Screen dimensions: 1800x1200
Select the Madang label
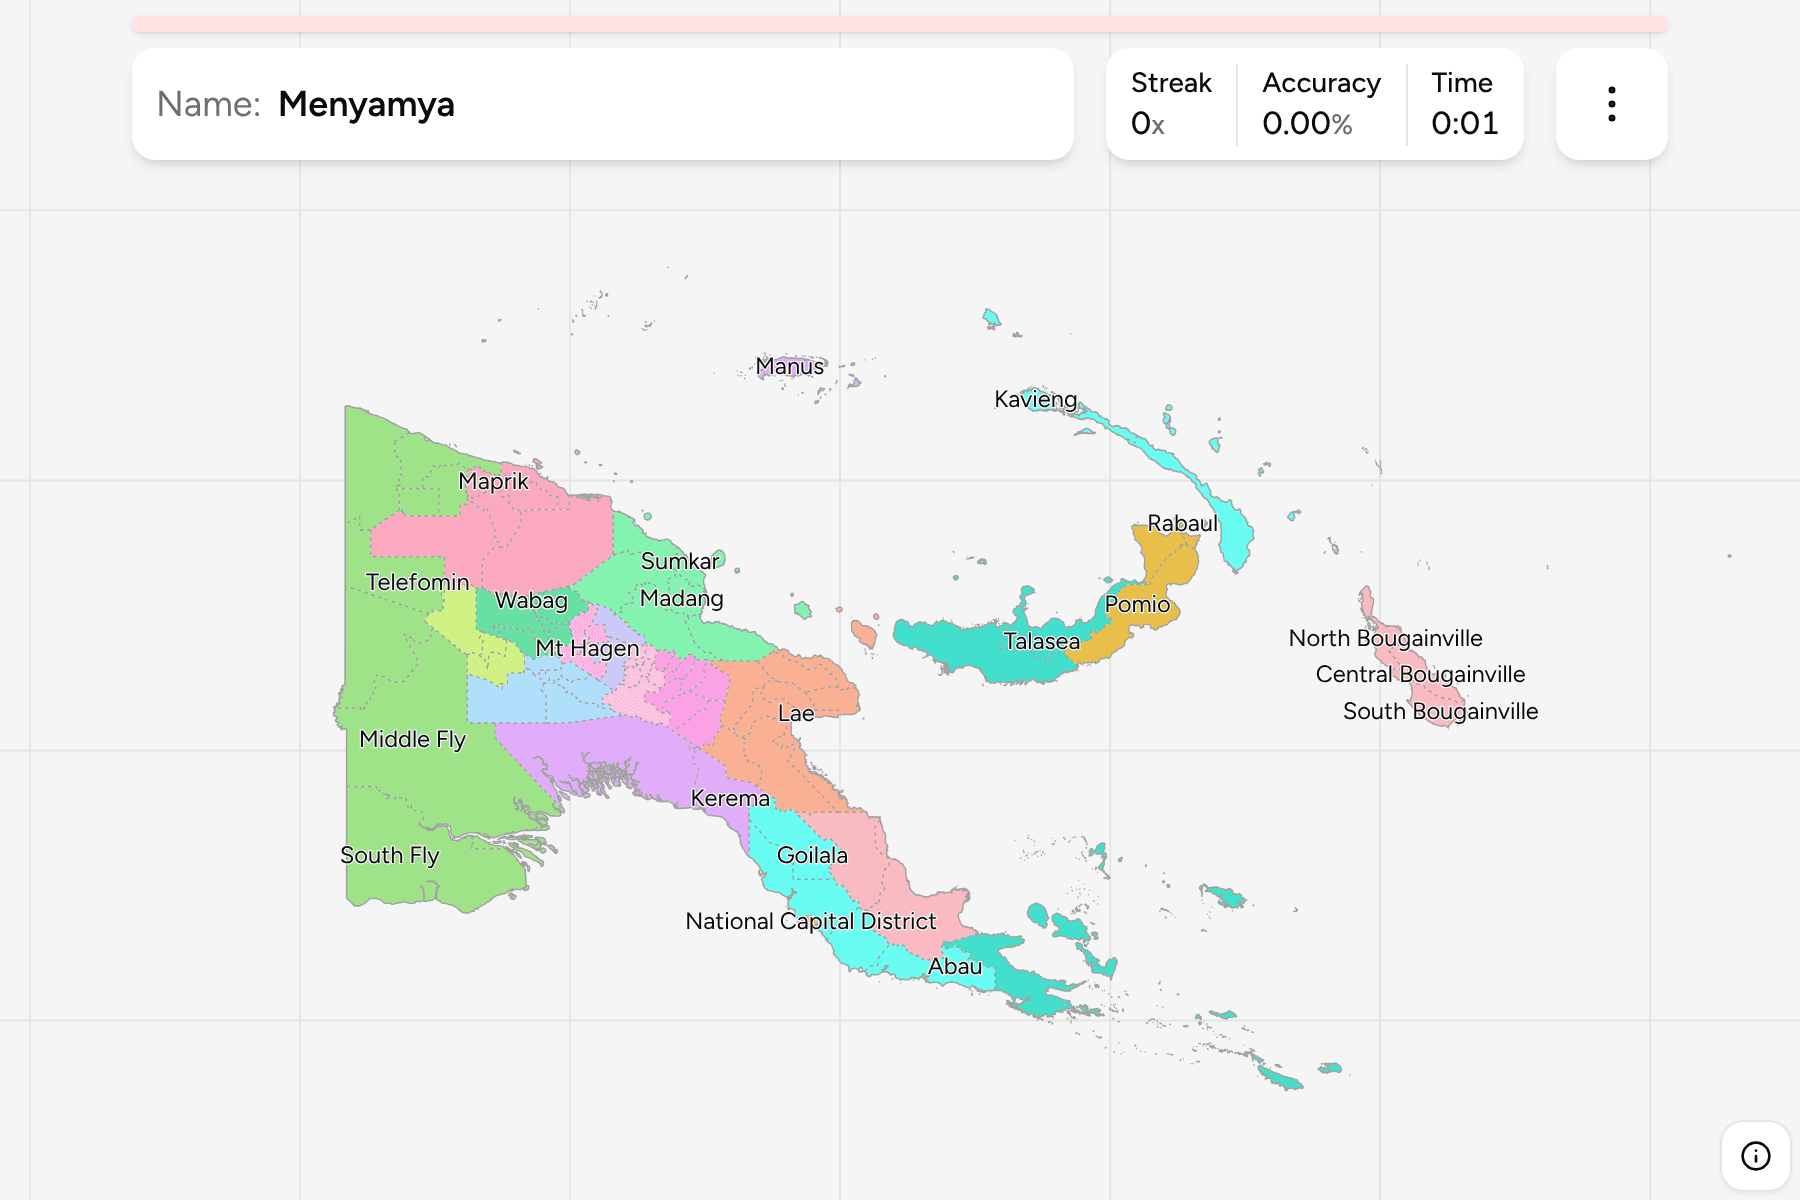point(681,598)
